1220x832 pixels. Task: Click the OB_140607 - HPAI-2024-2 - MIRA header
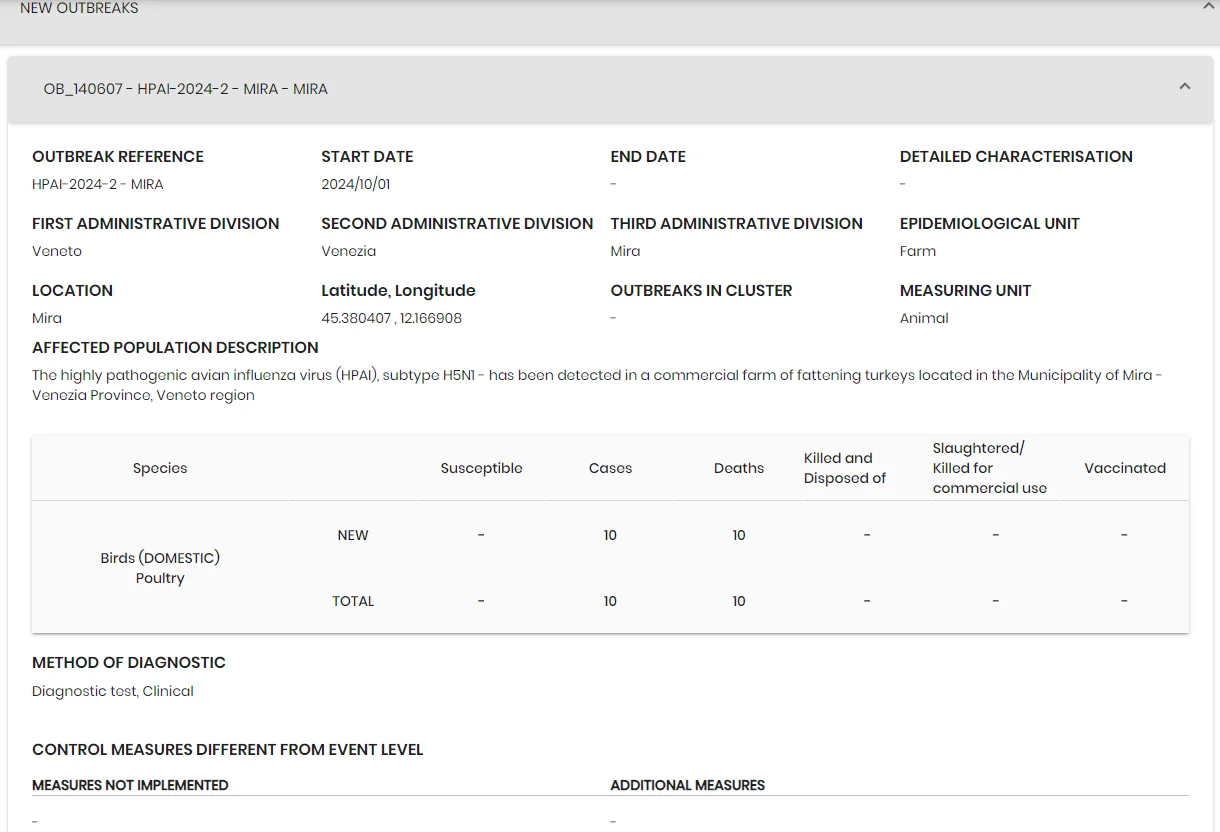[x=186, y=89]
